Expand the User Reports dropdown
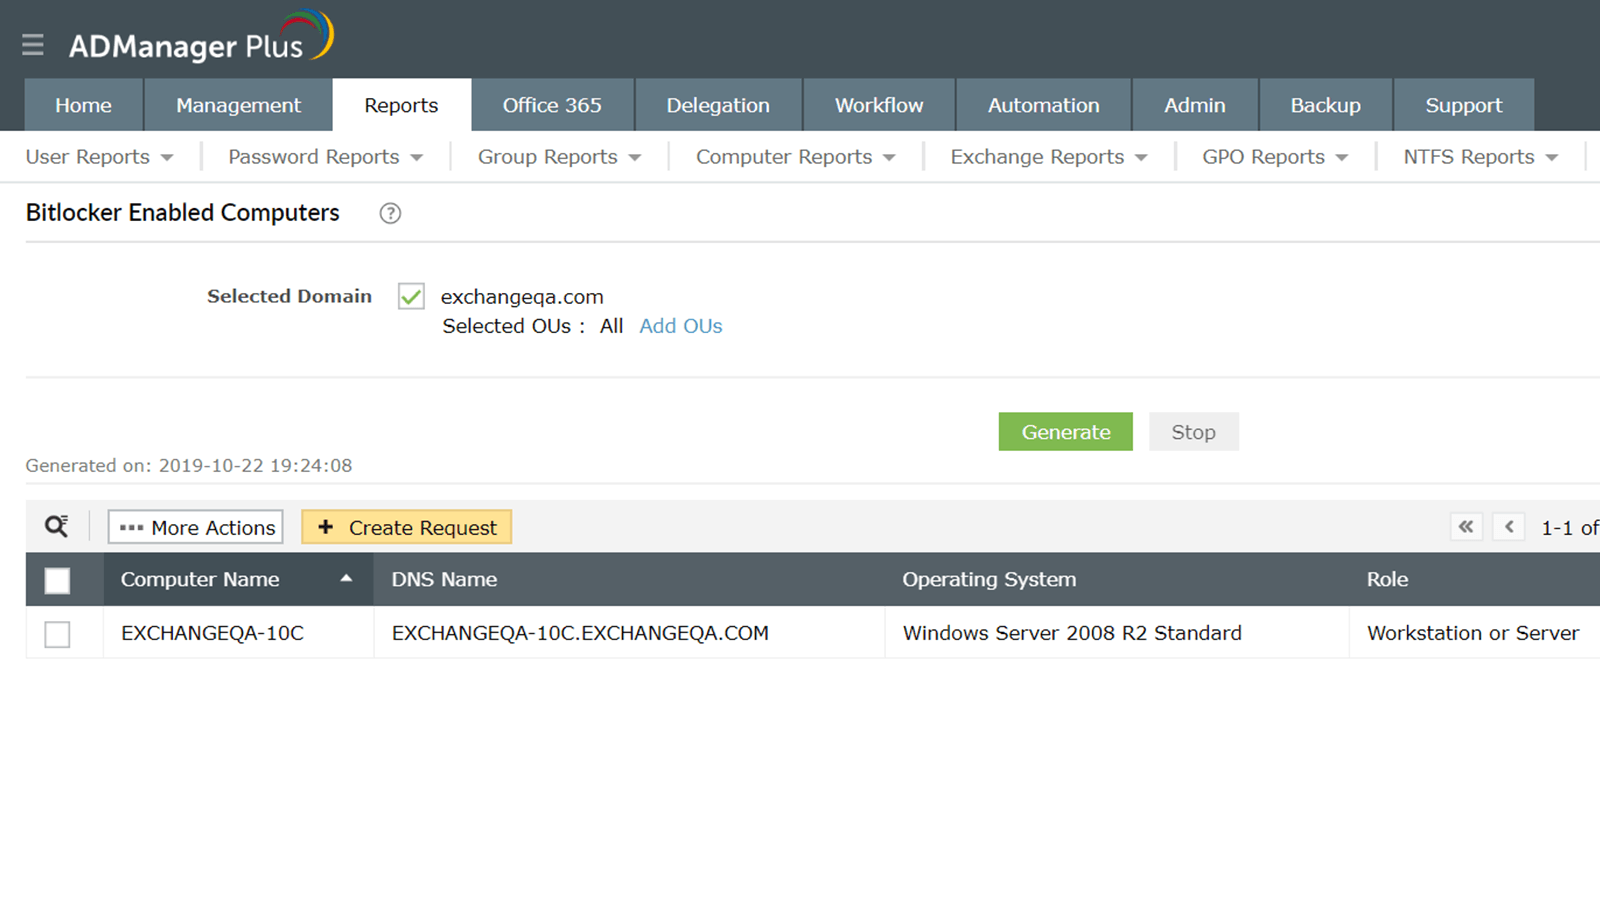This screenshot has width=1600, height=900. (99, 157)
